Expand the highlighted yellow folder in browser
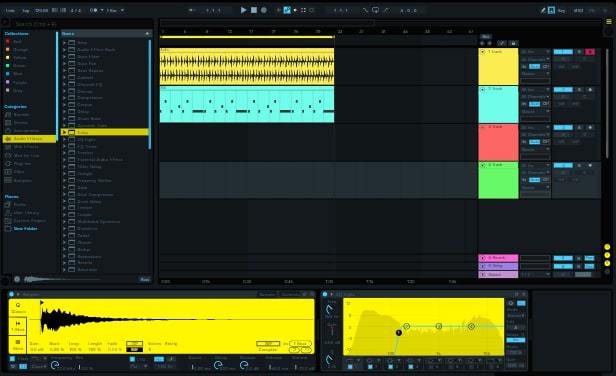 (64, 132)
